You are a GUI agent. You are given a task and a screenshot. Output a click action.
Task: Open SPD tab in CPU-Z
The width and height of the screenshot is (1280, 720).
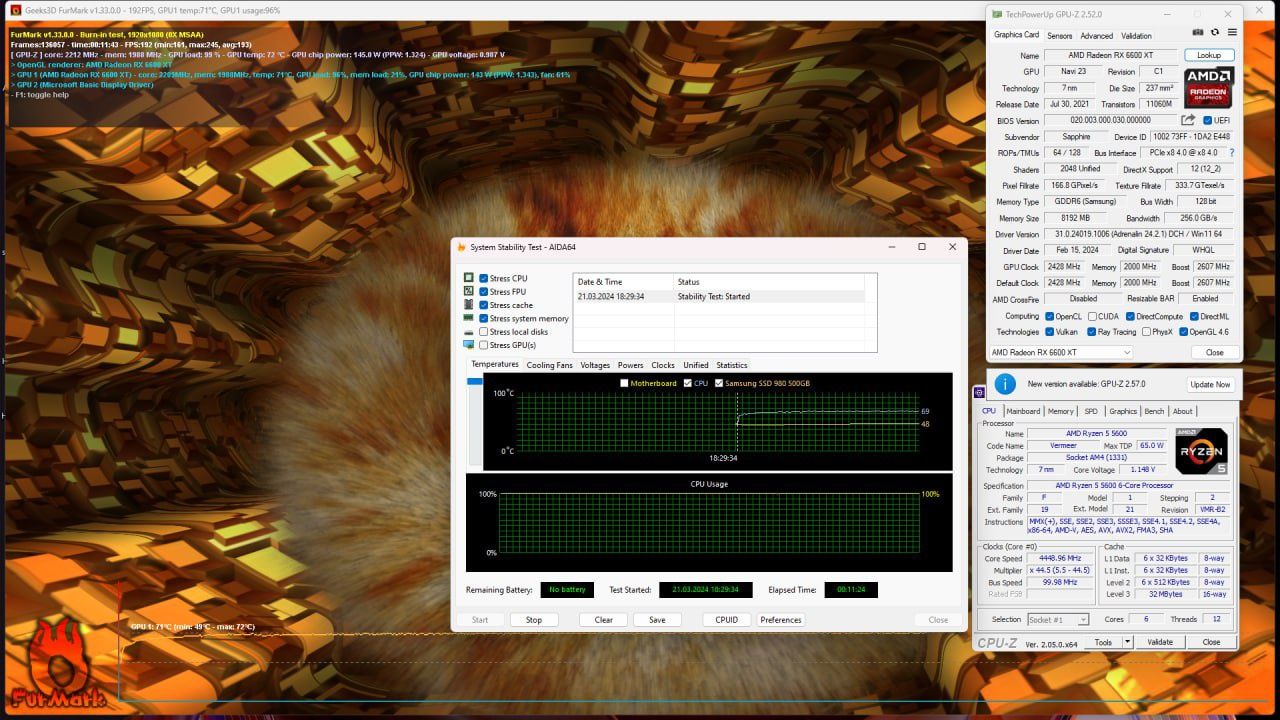click(1091, 411)
